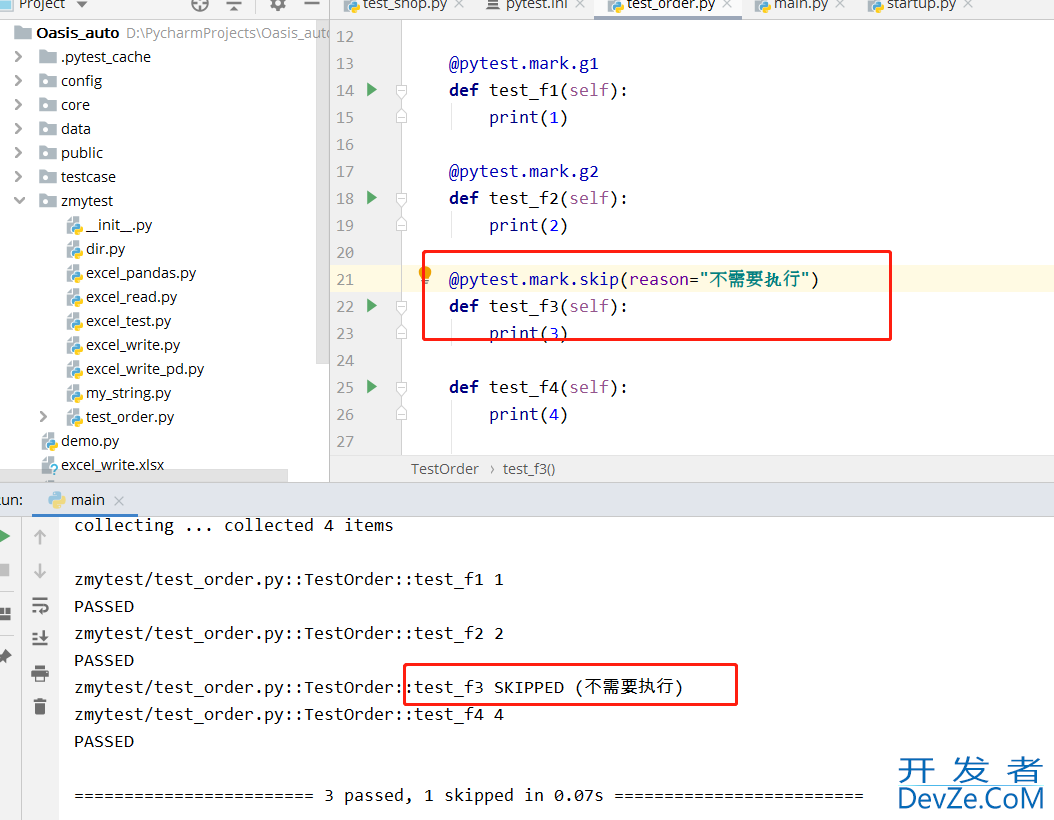Click scroll-to-end icon in Run panel
The image size is (1054, 820).
(x=40, y=638)
